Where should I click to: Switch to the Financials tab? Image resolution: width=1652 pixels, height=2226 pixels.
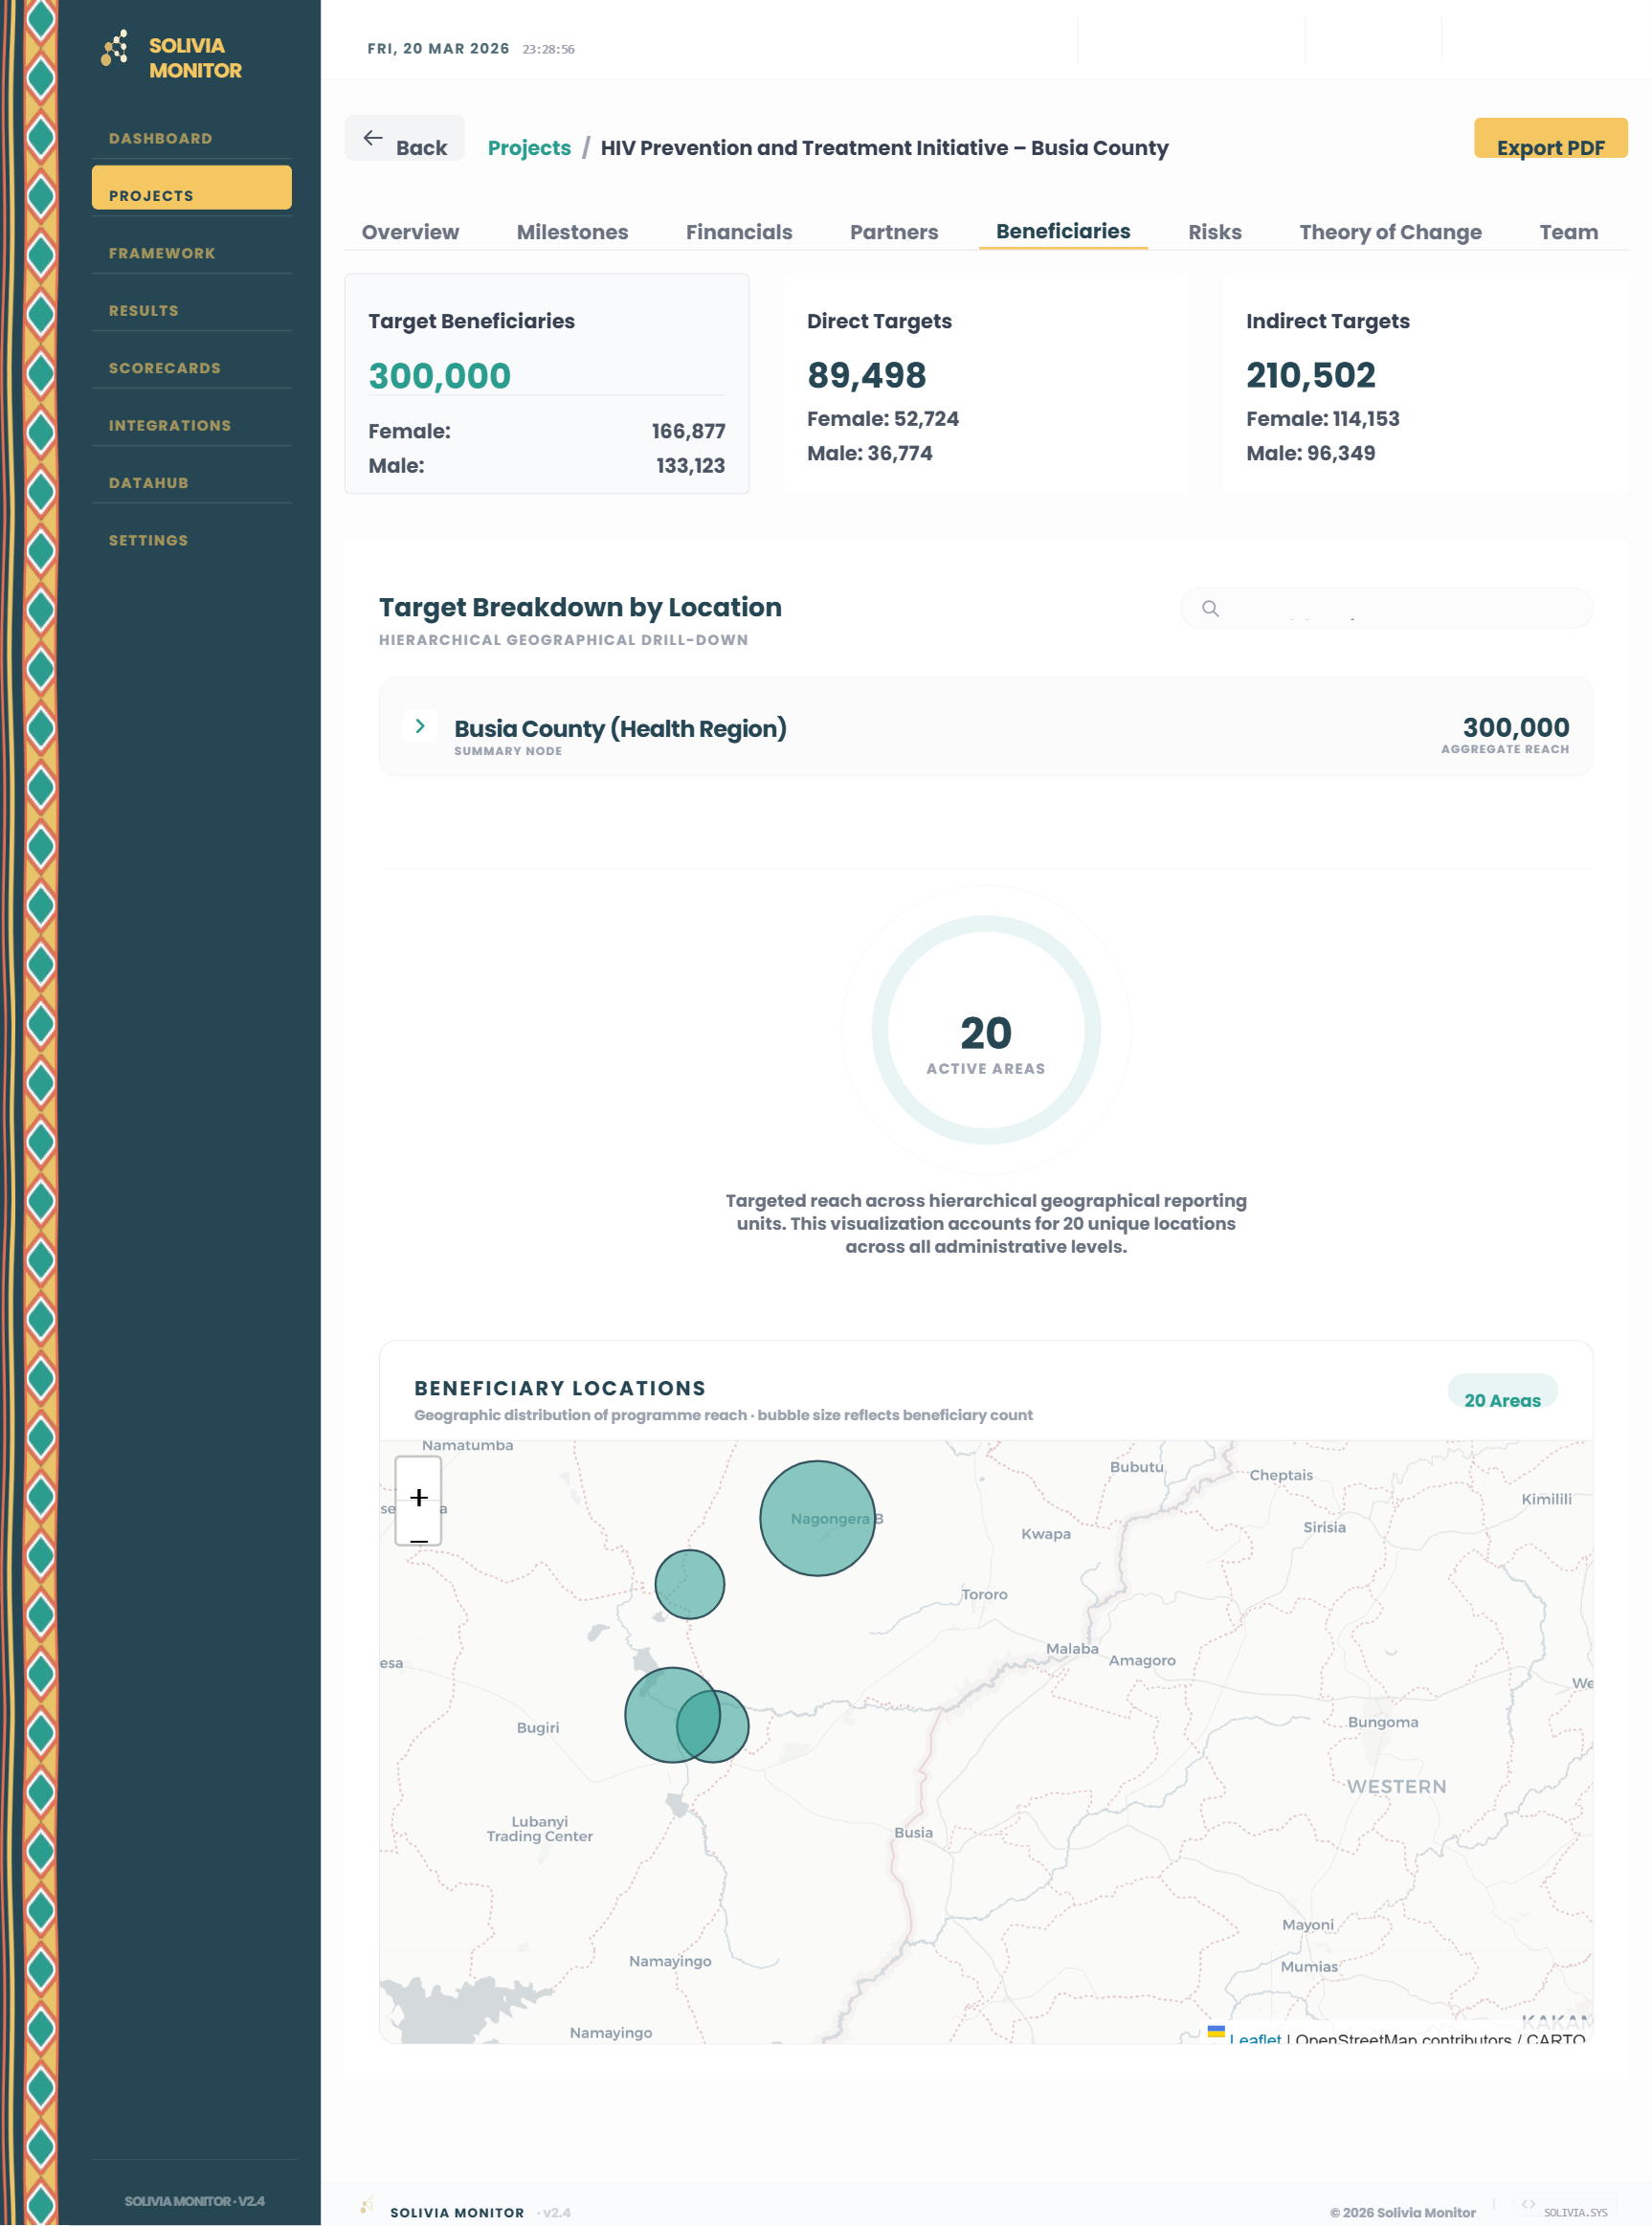point(738,231)
